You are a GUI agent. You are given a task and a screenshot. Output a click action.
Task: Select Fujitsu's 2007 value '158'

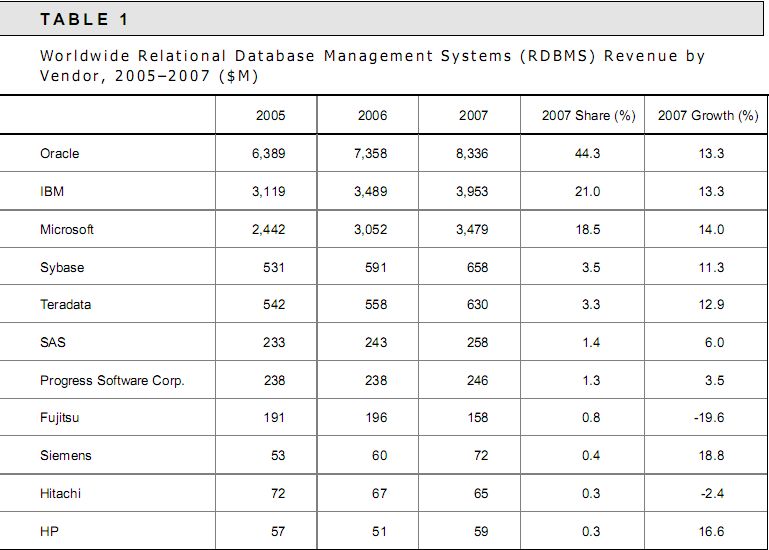tap(478, 418)
